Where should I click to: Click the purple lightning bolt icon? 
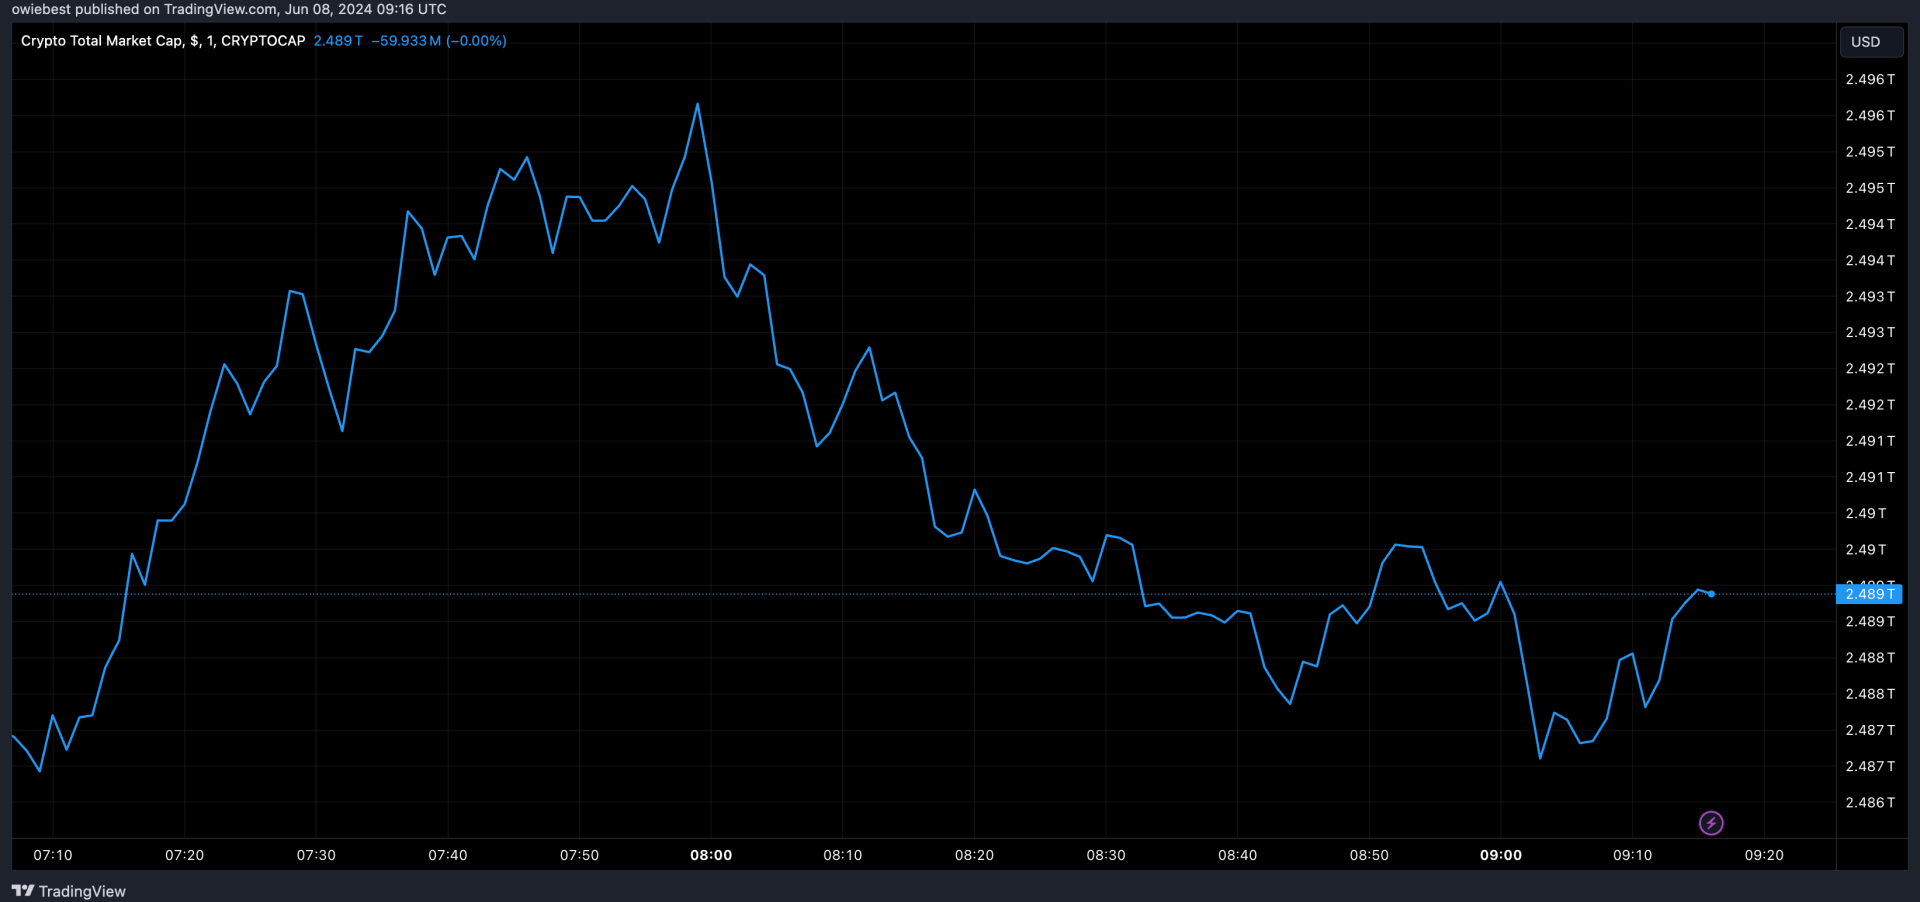click(1711, 823)
